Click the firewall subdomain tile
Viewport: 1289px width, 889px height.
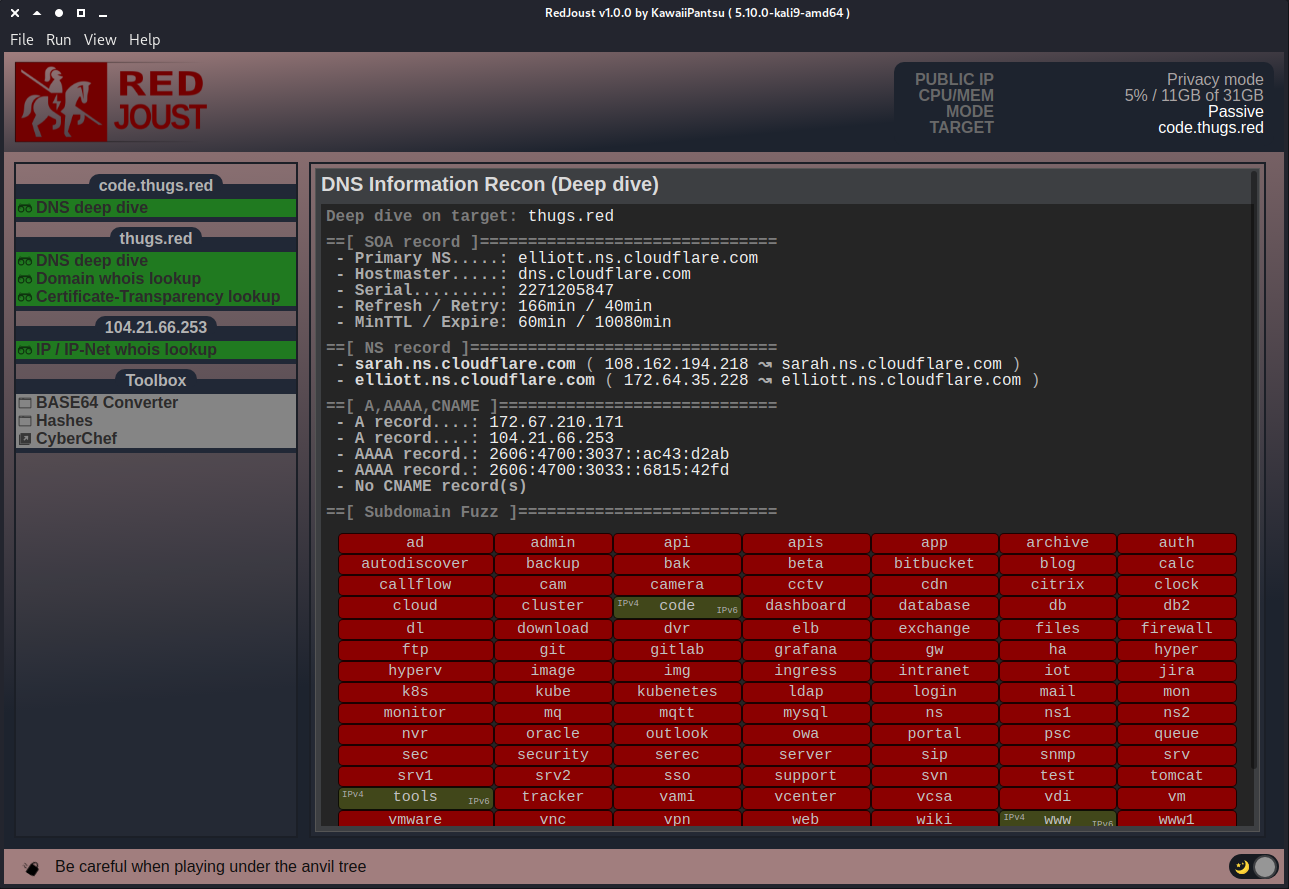pyautogui.click(x=1177, y=629)
